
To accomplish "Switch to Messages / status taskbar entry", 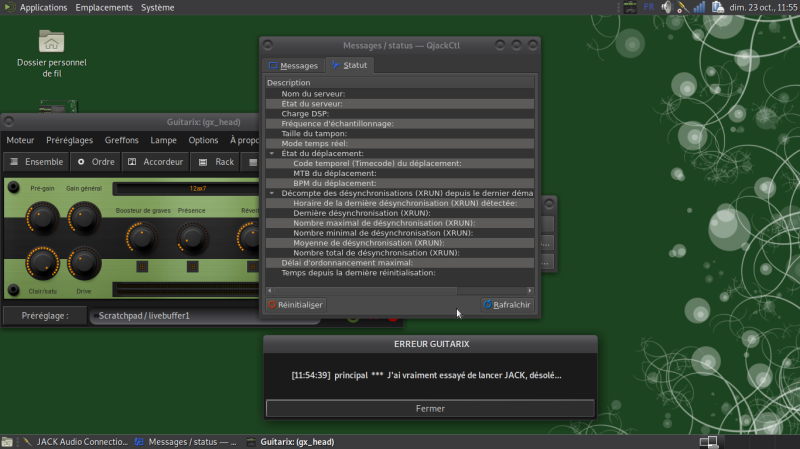I will pos(186,442).
